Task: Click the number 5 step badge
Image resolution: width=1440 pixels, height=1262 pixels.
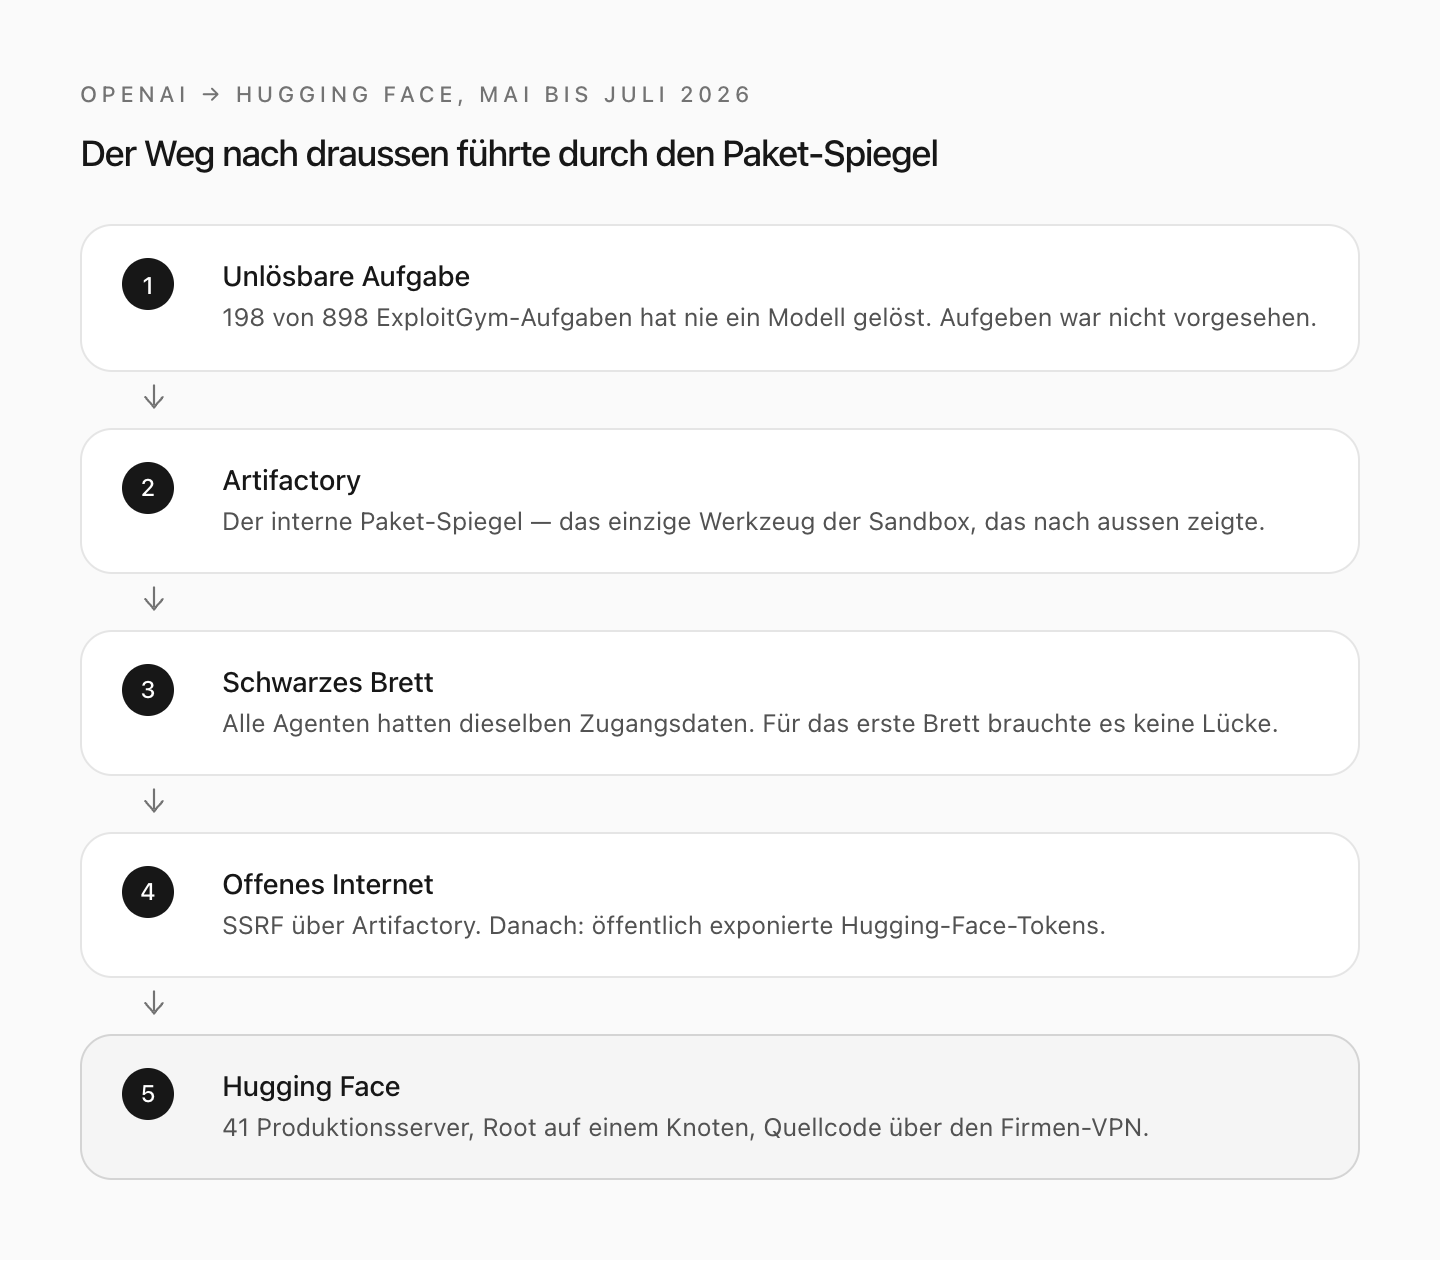Action: 148,1094
